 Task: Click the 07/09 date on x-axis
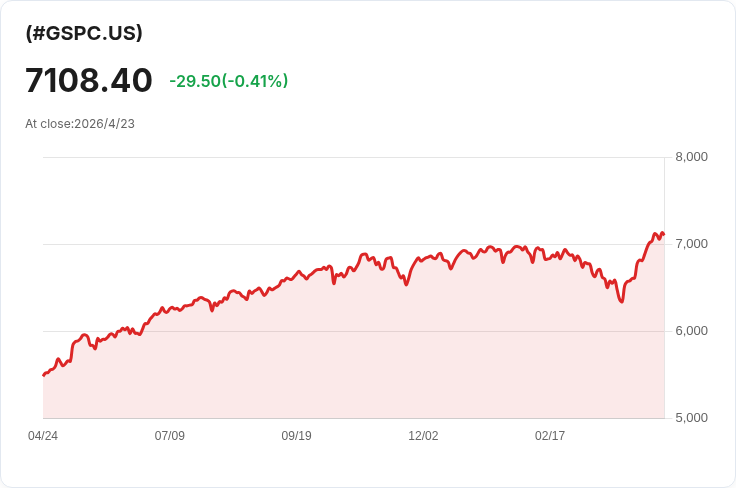pos(170,436)
